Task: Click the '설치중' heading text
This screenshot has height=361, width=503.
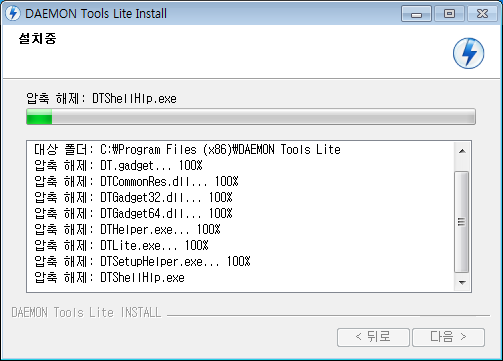Action: pos(37,38)
